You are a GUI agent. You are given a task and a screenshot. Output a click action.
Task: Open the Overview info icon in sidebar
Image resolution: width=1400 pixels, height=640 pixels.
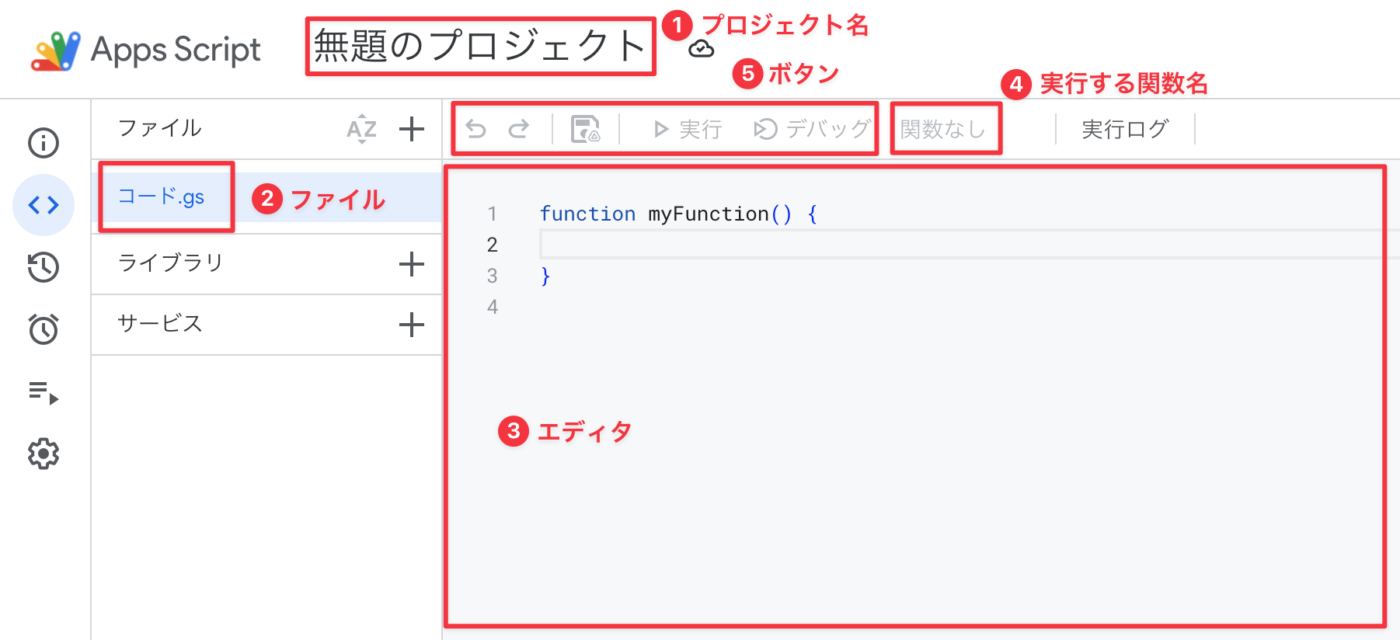43,143
